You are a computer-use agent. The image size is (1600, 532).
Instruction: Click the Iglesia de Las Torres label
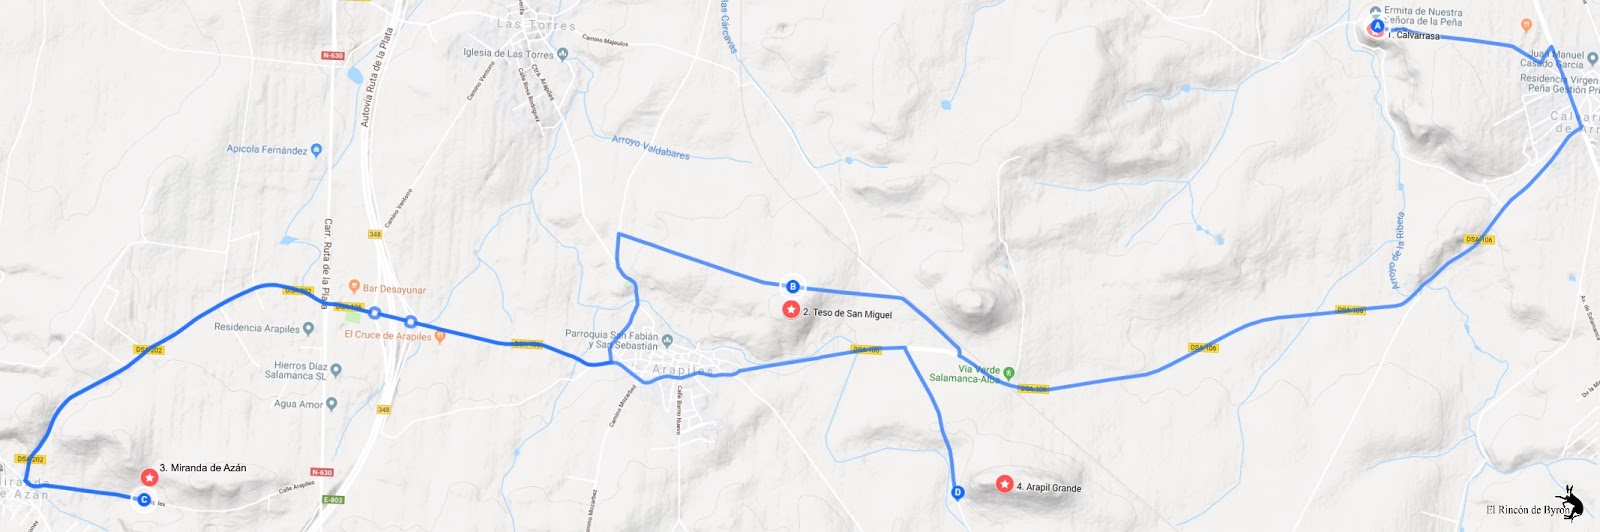coord(508,54)
